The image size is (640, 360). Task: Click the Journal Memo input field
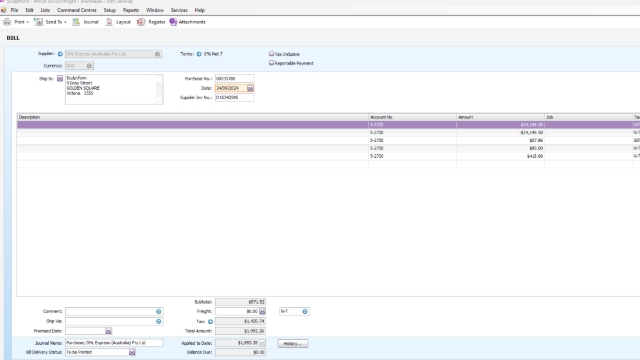pyautogui.click(x=114, y=343)
